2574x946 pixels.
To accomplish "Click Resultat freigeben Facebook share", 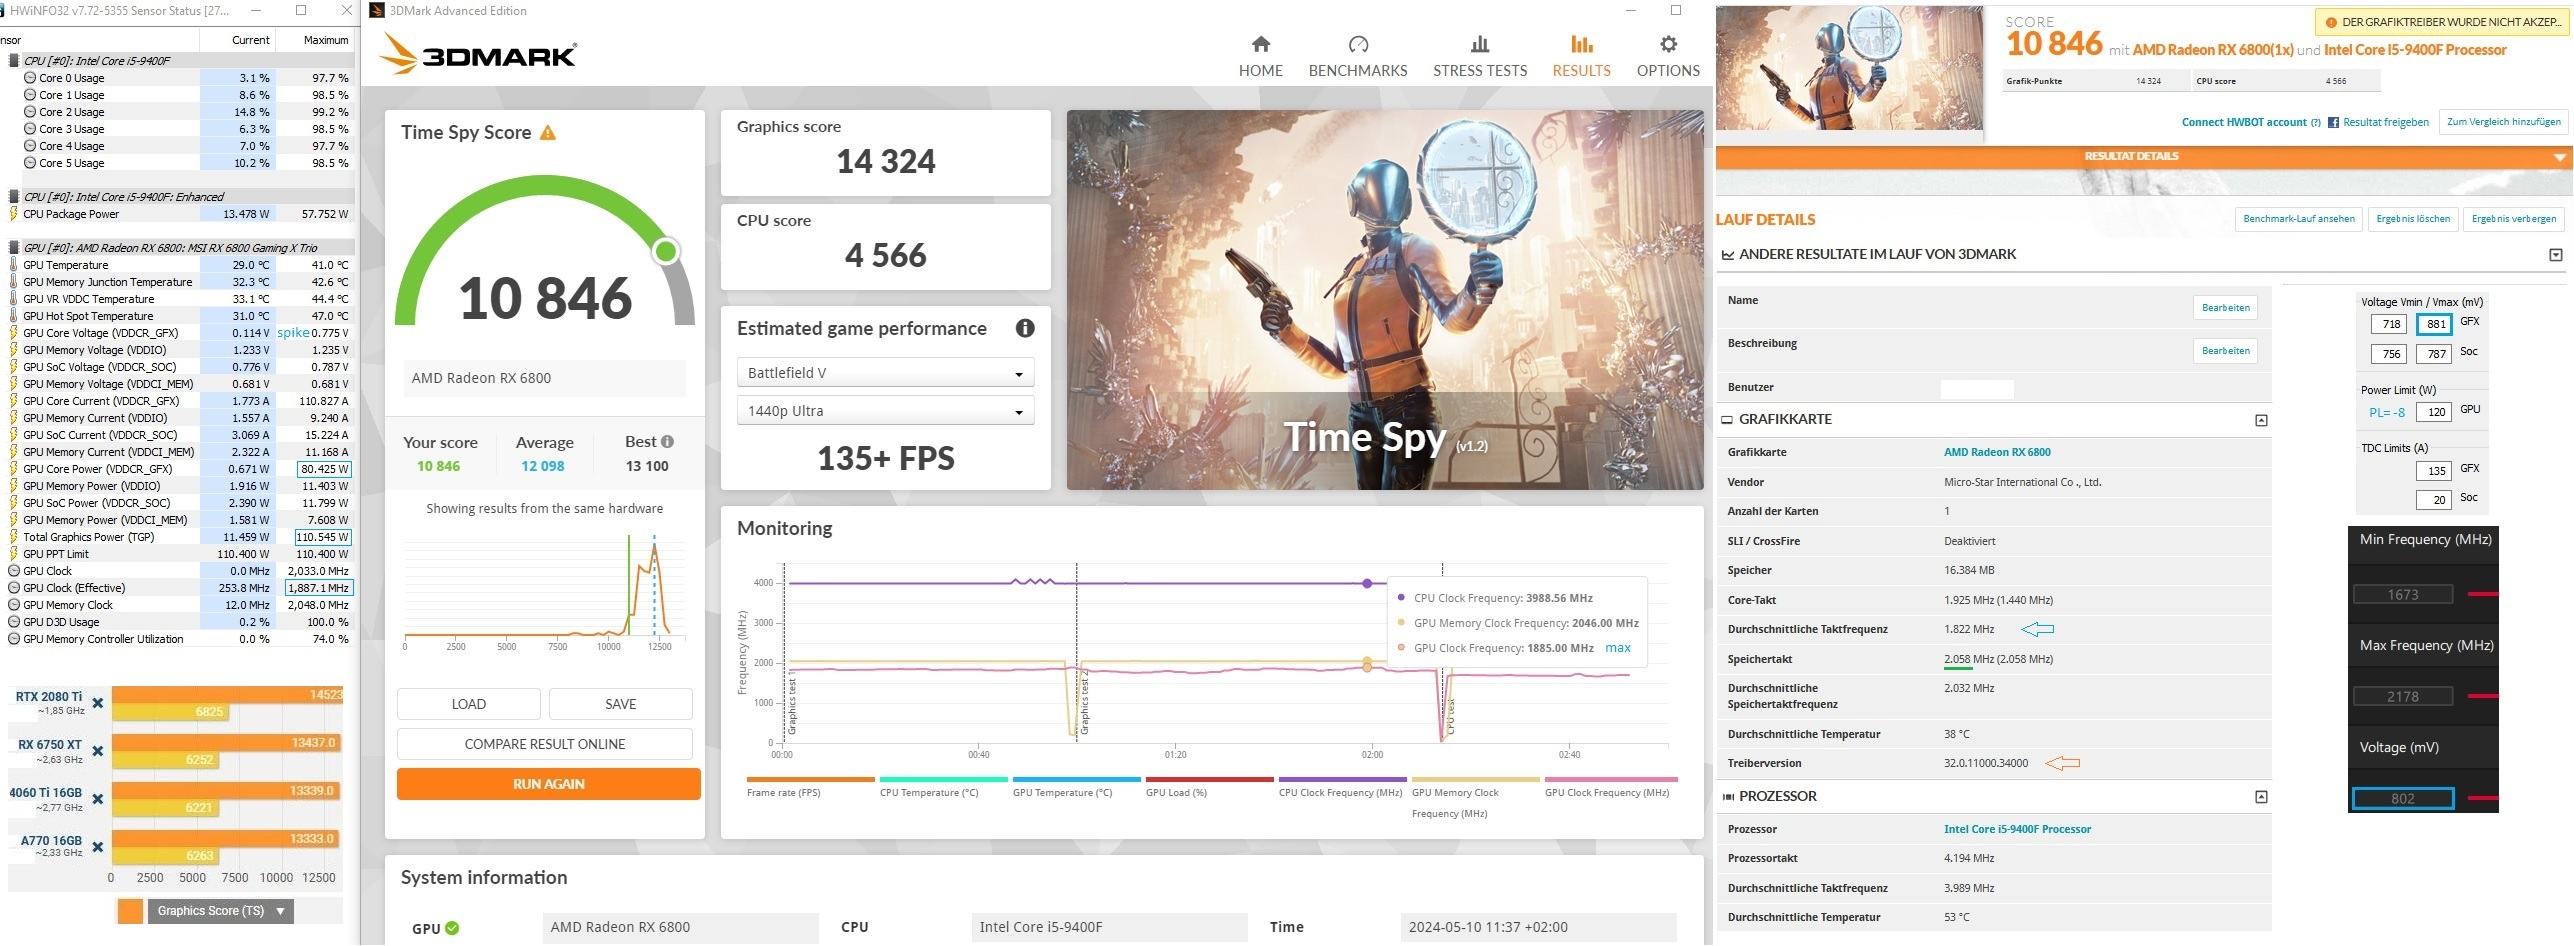I will (2378, 122).
